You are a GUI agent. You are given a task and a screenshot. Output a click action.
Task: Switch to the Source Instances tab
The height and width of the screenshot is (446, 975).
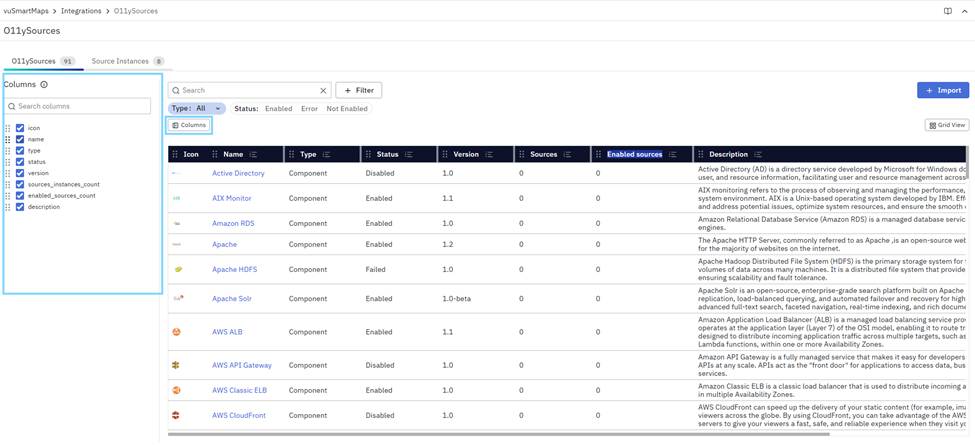pyautogui.click(x=120, y=61)
